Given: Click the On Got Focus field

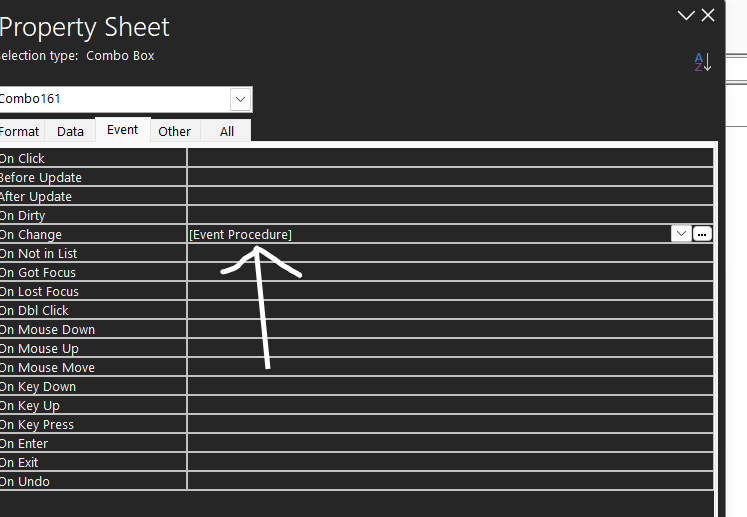Looking at the screenshot, I should click(450, 272).
